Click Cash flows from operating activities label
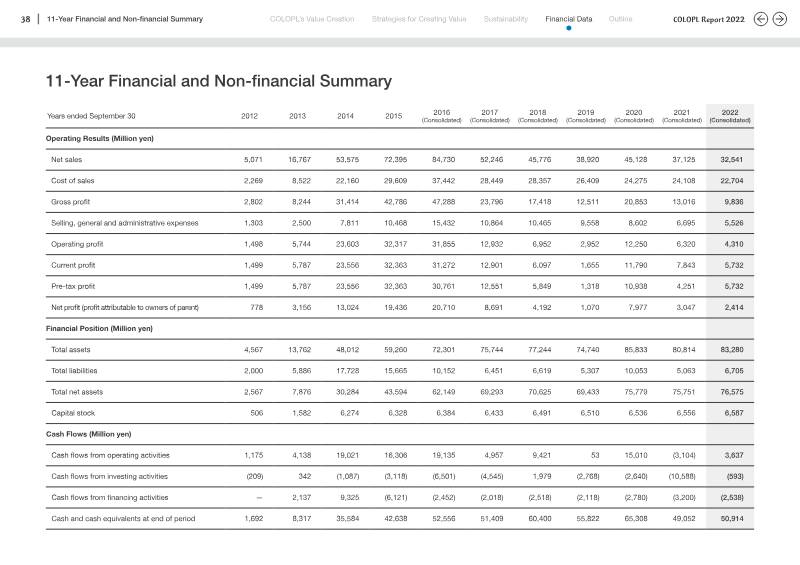 (110, 455)
